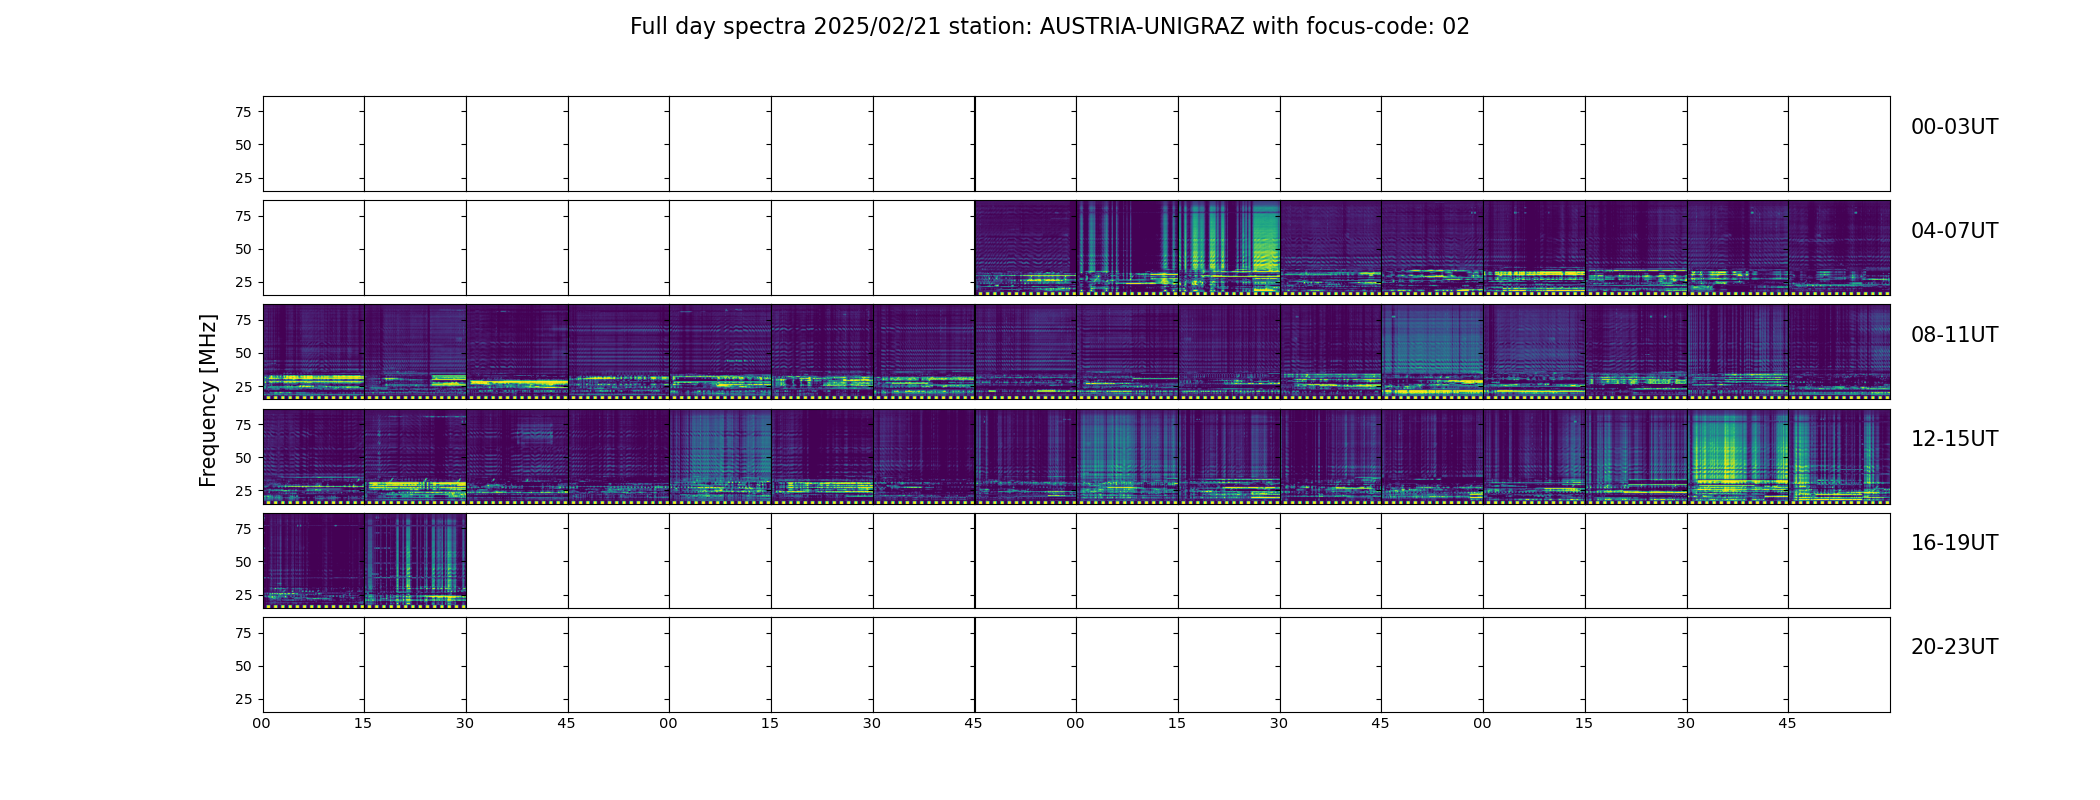Image resolution: width=2100 pixels, height=800 pixels.
Task: Click the first empty panel of the 00-03UT row
Action: pos(313,144)
